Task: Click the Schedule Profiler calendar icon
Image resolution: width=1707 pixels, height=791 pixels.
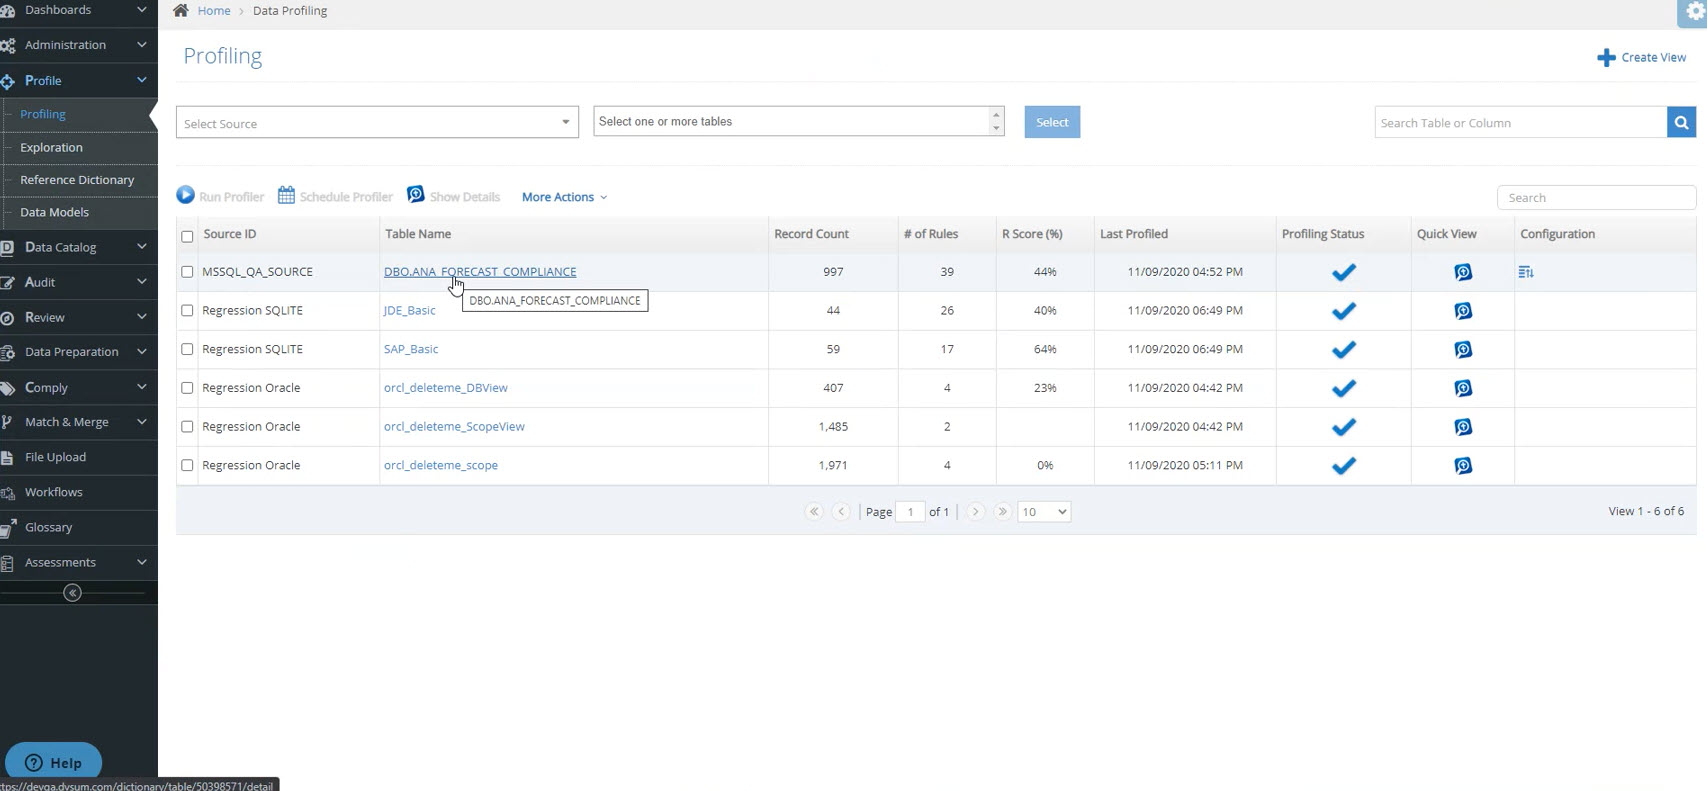Action: 286,195
